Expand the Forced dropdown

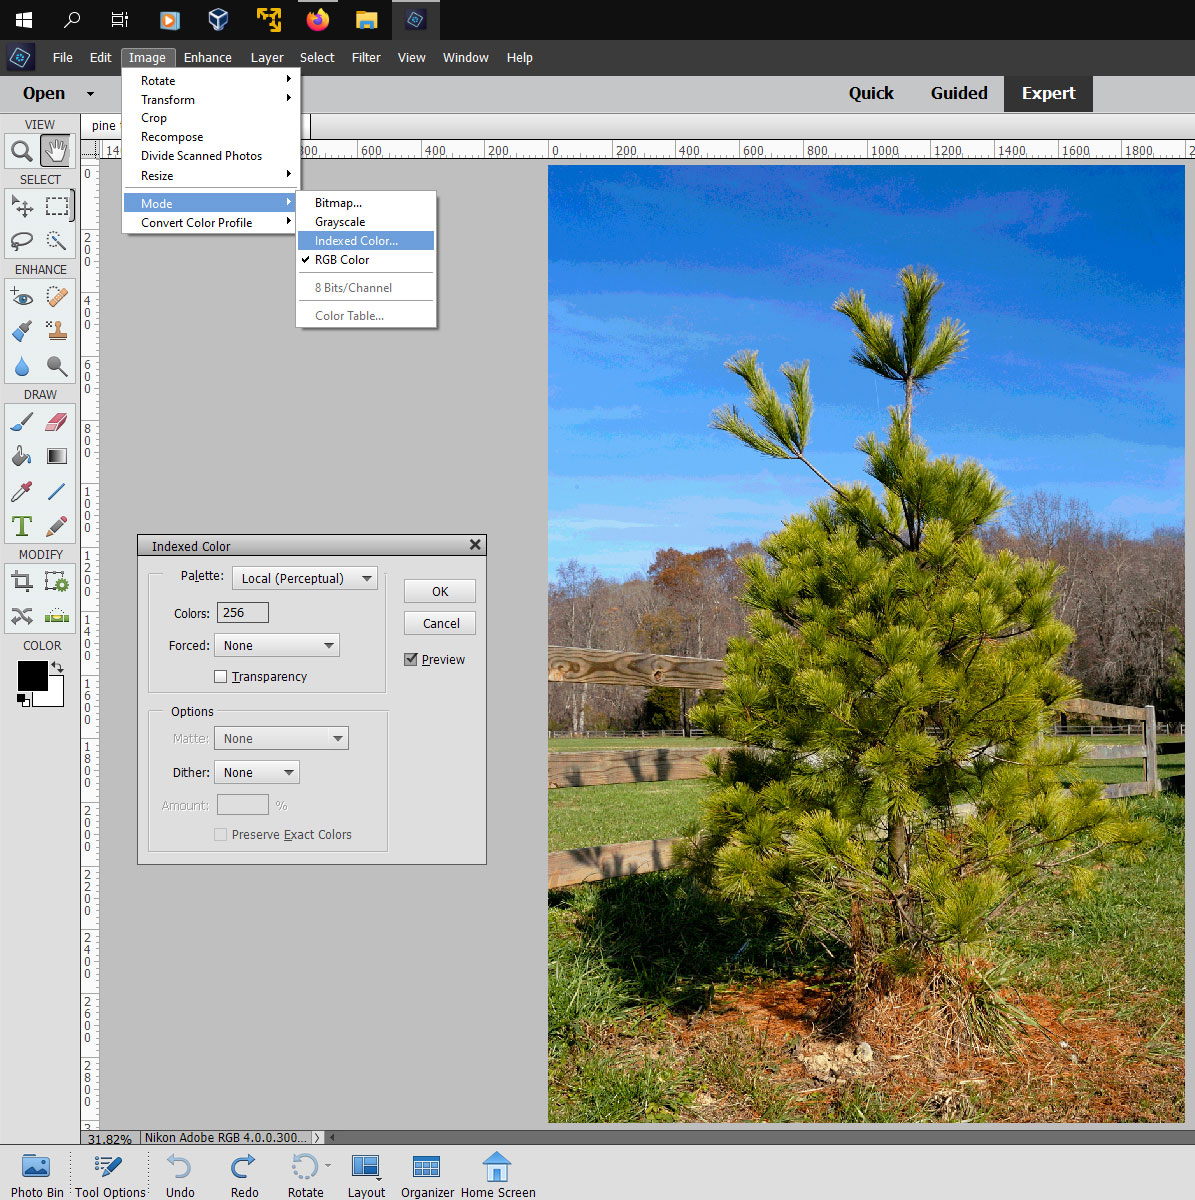coord(276,645)
